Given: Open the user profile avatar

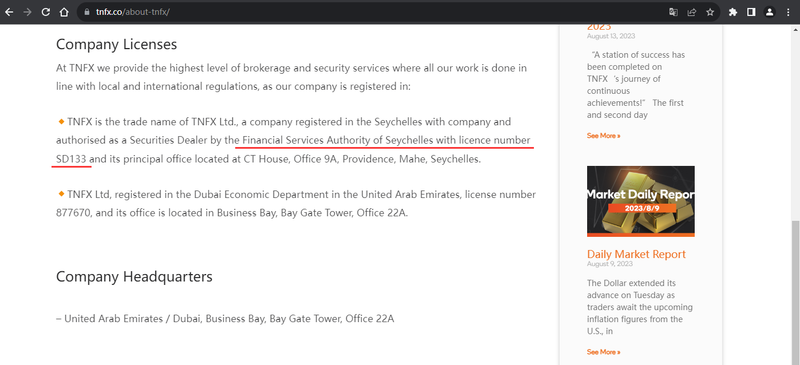Looking at the screenshot, I should (x=769, y=12).
